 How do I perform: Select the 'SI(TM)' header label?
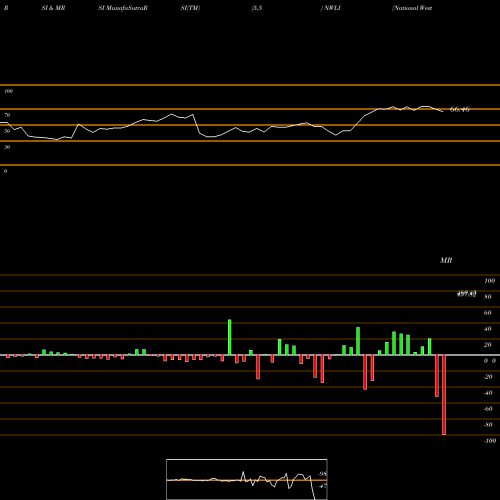tap(190, 8)
